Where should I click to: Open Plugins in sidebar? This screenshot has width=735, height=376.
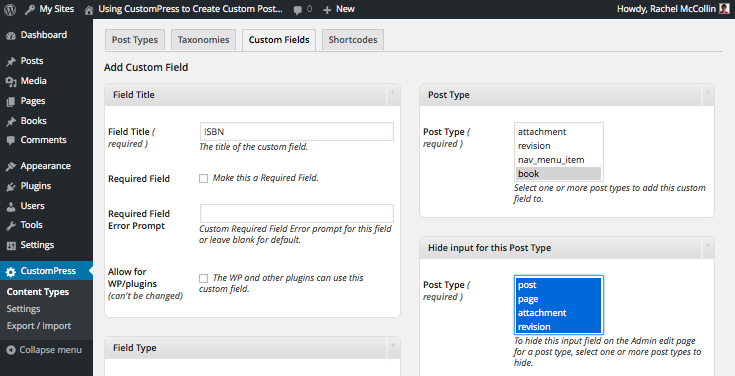coord(36,186)
